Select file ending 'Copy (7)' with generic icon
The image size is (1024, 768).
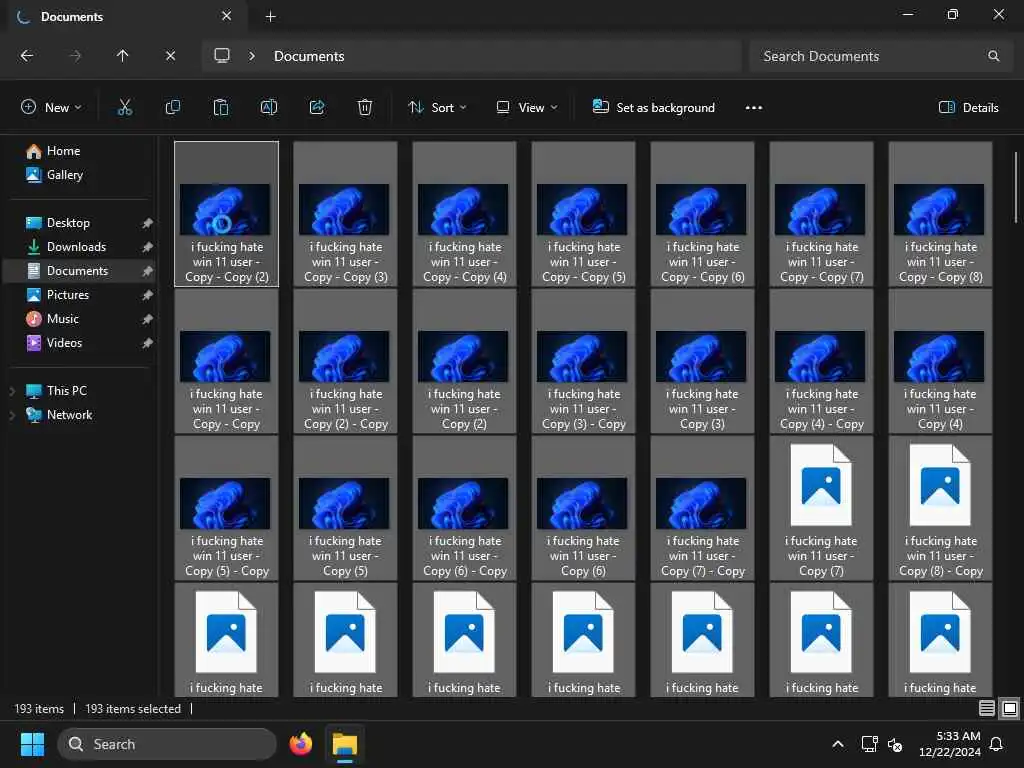coord(822,508)
